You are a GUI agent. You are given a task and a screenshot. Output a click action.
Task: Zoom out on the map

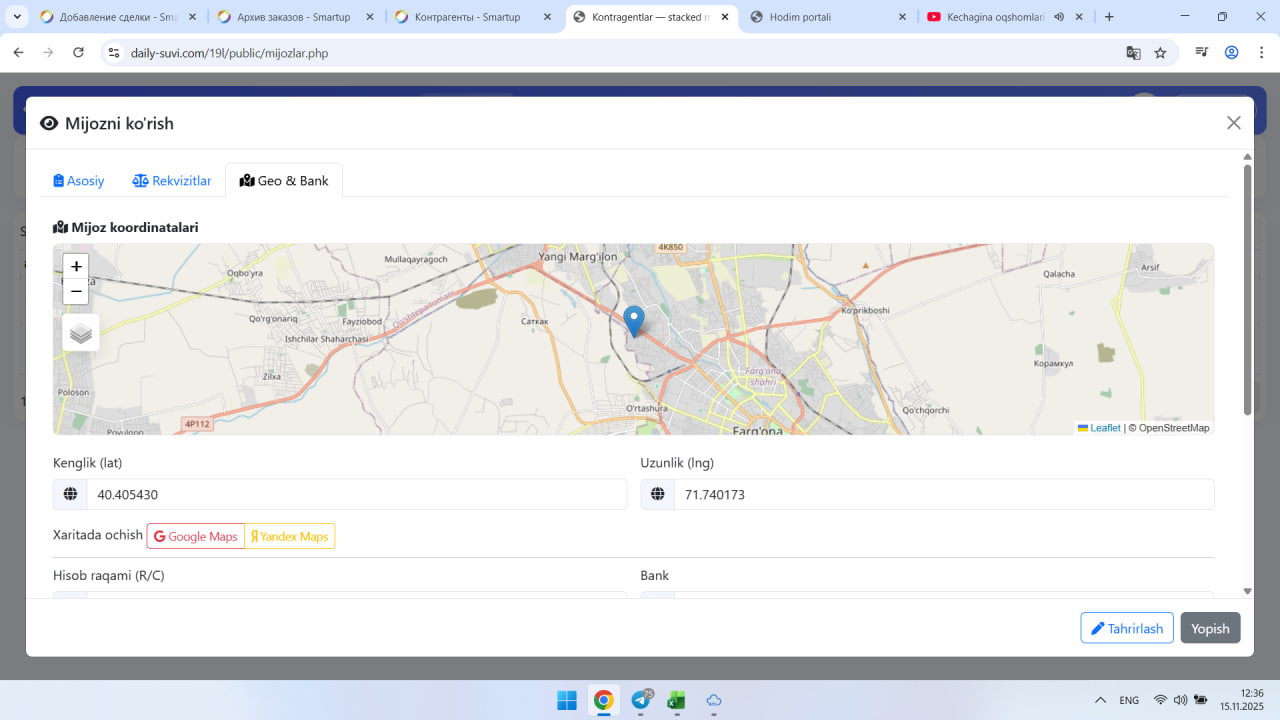(x=76, y=291)
